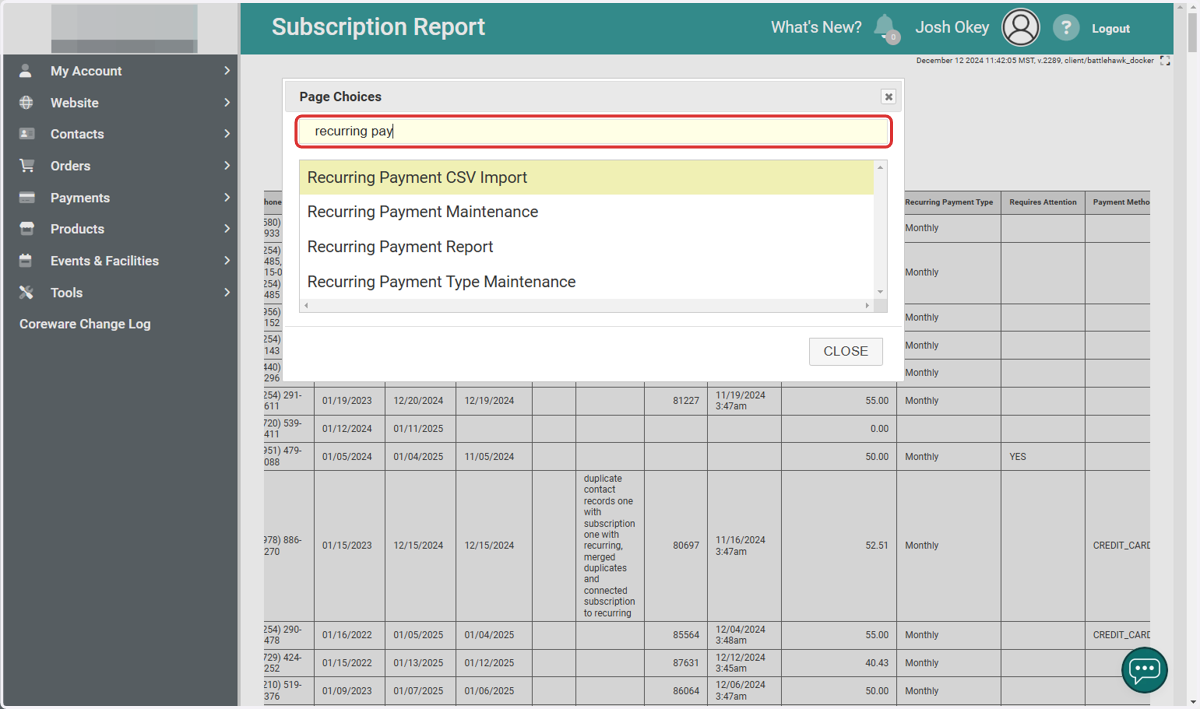The image size is (1200, 709).
Task: Click the 52.51 amount cell
Action: [839, 546]
